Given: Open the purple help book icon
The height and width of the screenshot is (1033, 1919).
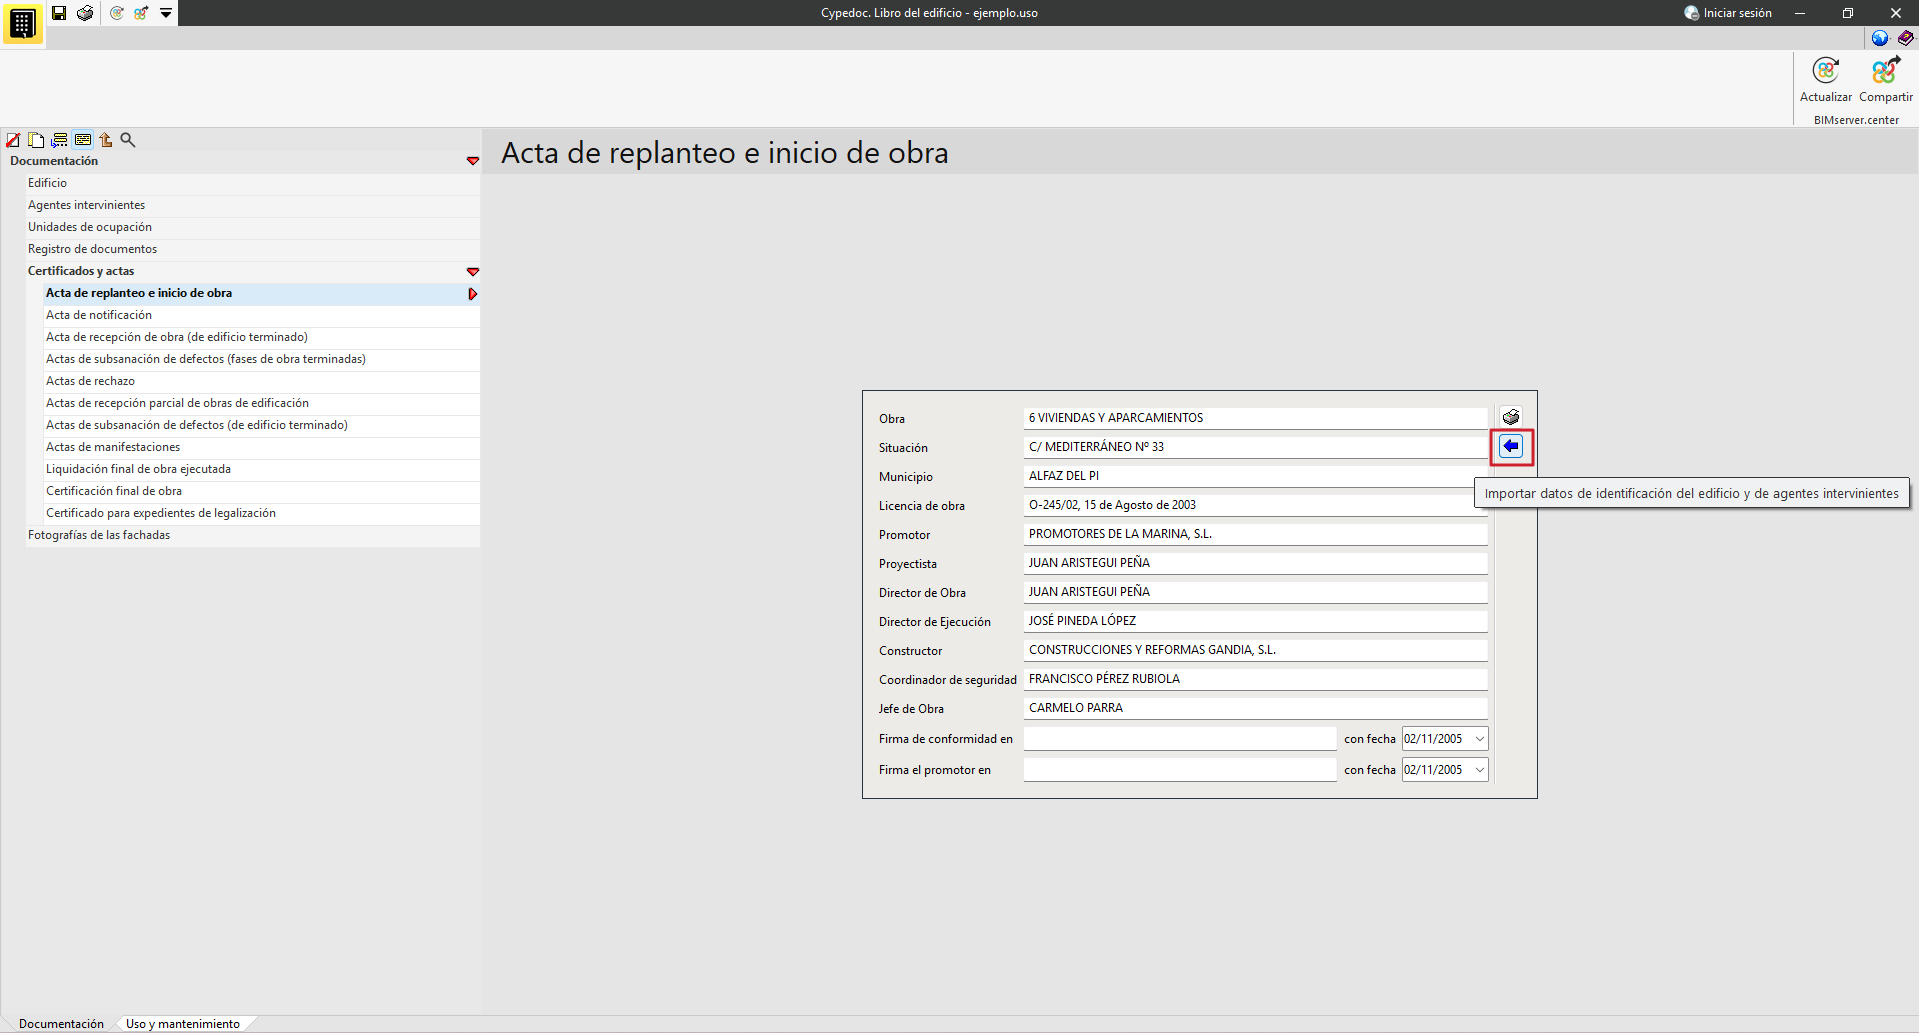Looking at the screenshot, I should pyautogui.click(x=1906, y=38).
